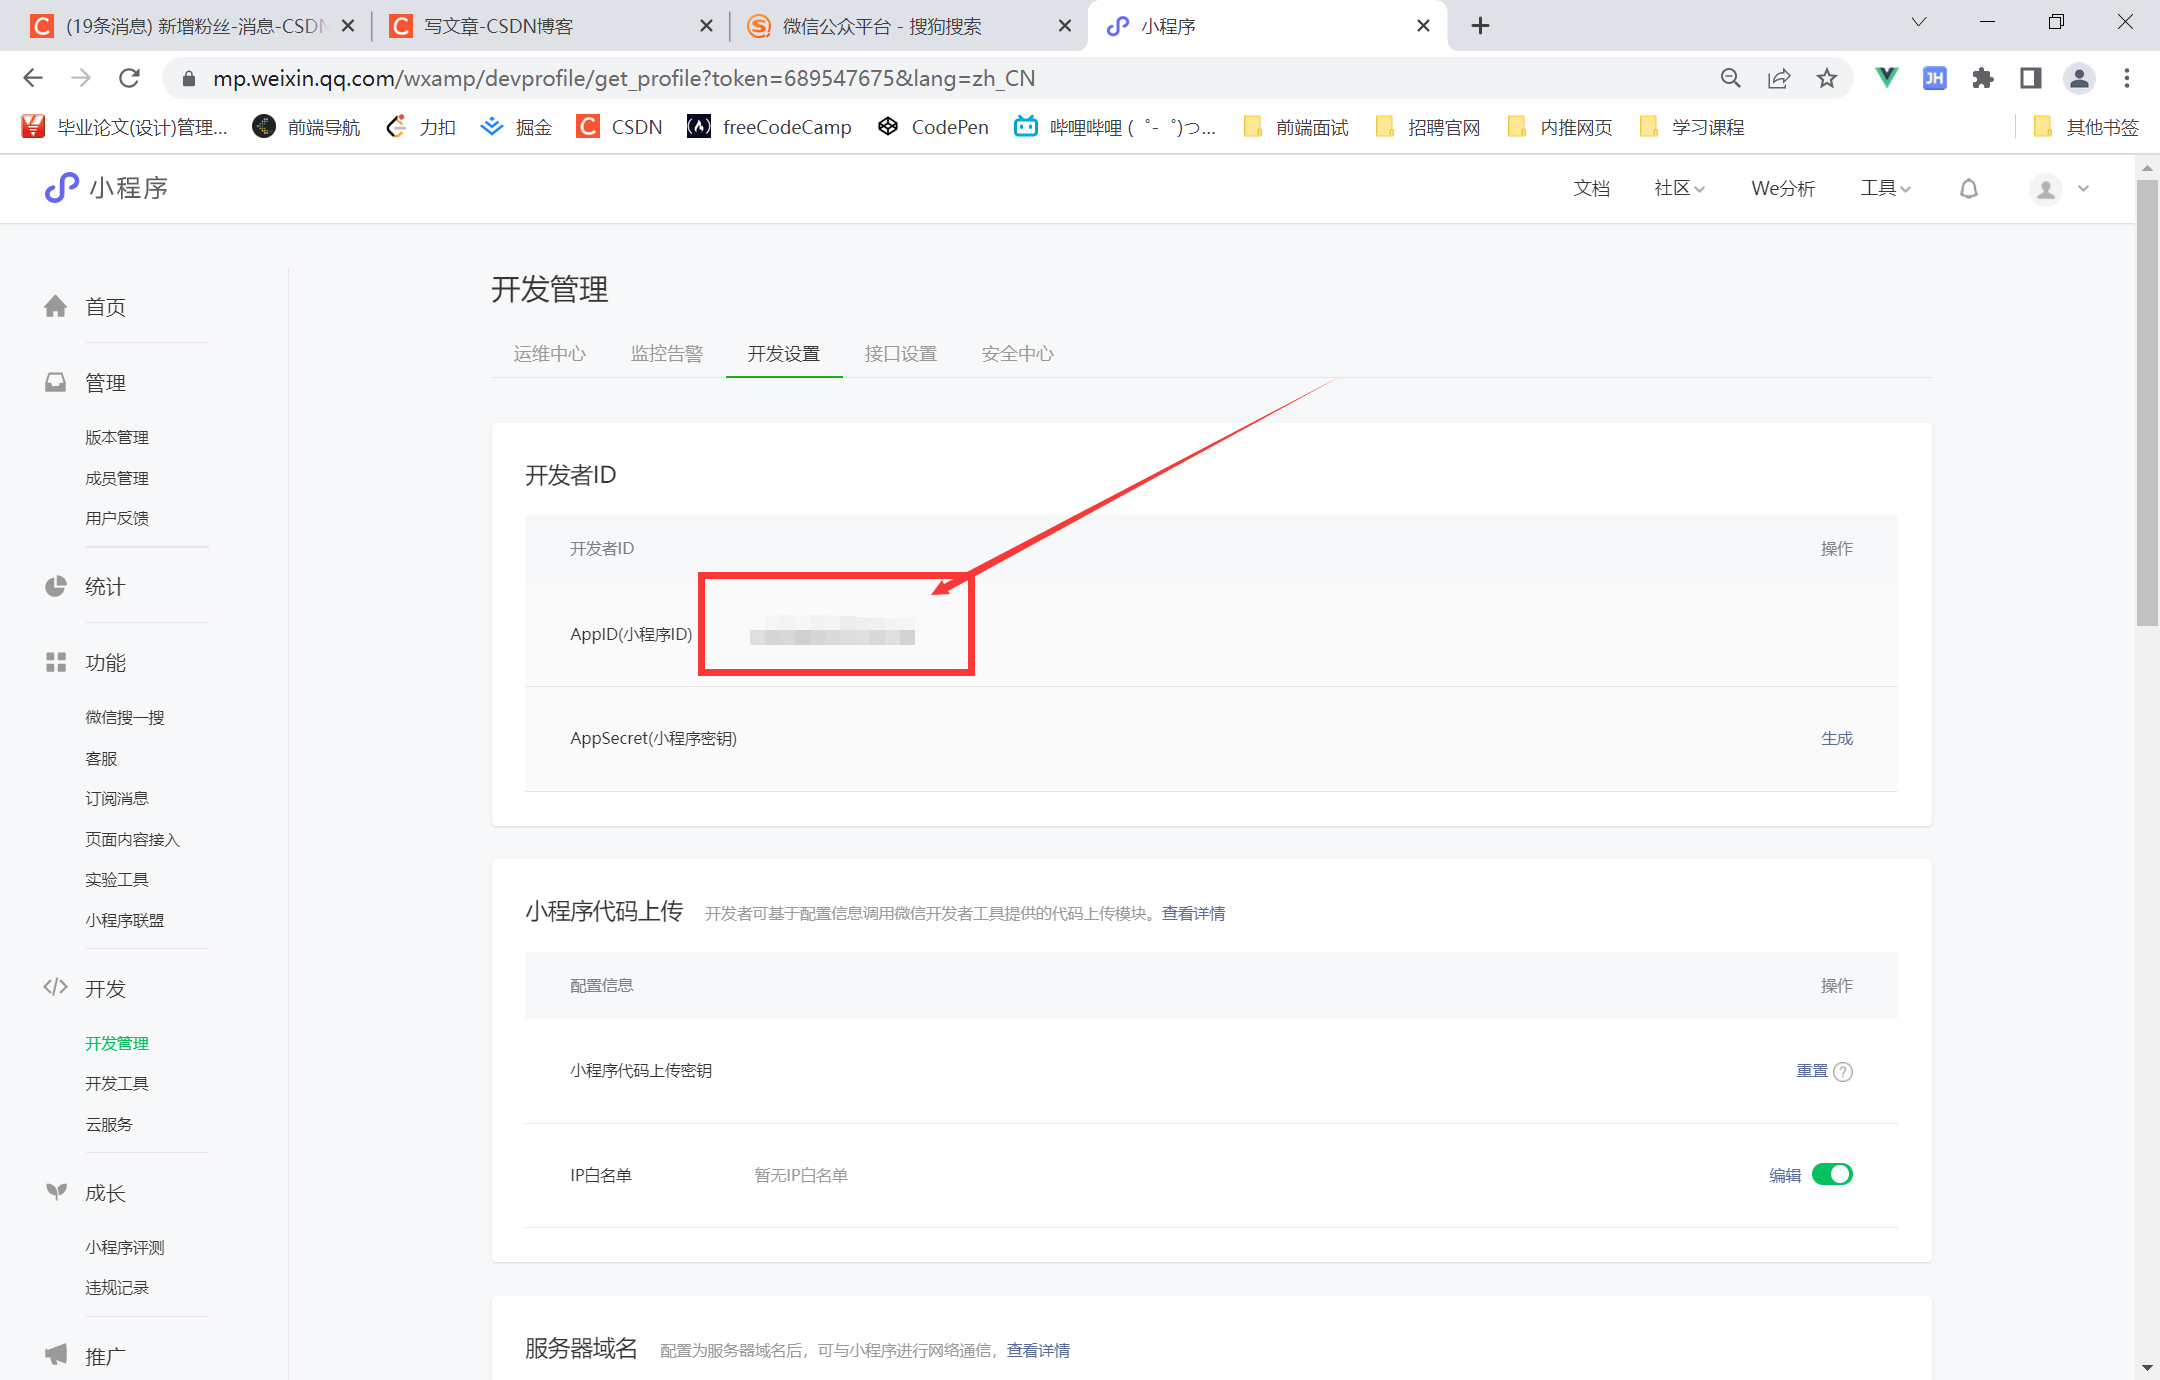Open 云服务 in the sidebar

pos(109,1124)
